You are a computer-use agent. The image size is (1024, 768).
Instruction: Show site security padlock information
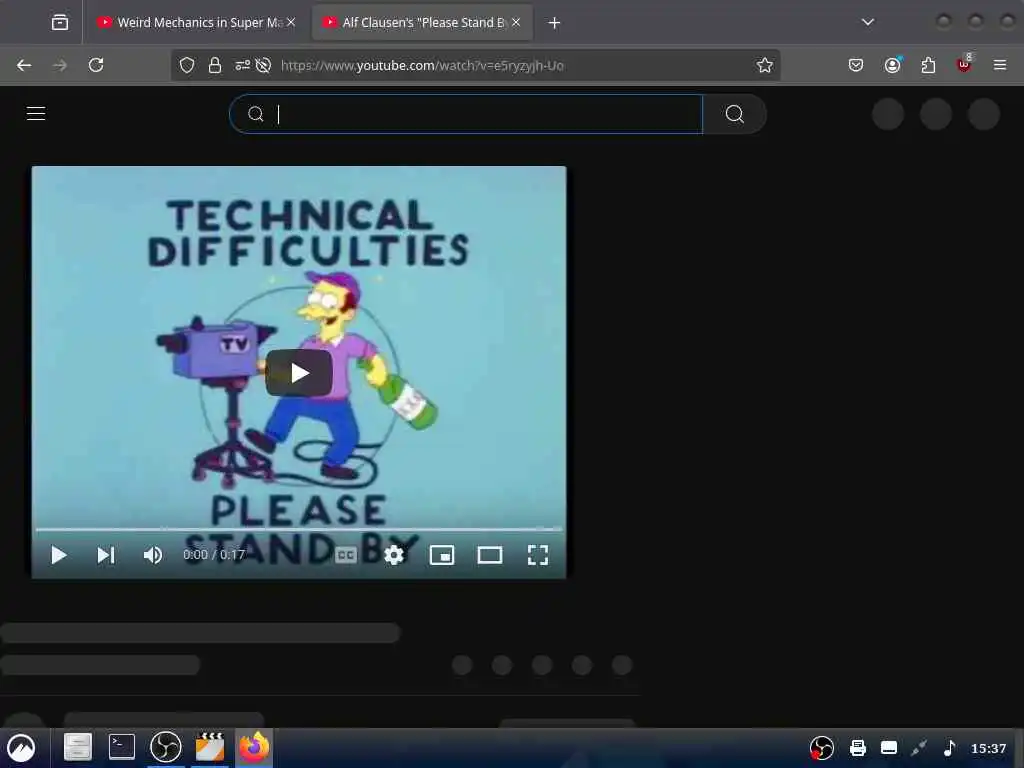click(x=215, y=65)
